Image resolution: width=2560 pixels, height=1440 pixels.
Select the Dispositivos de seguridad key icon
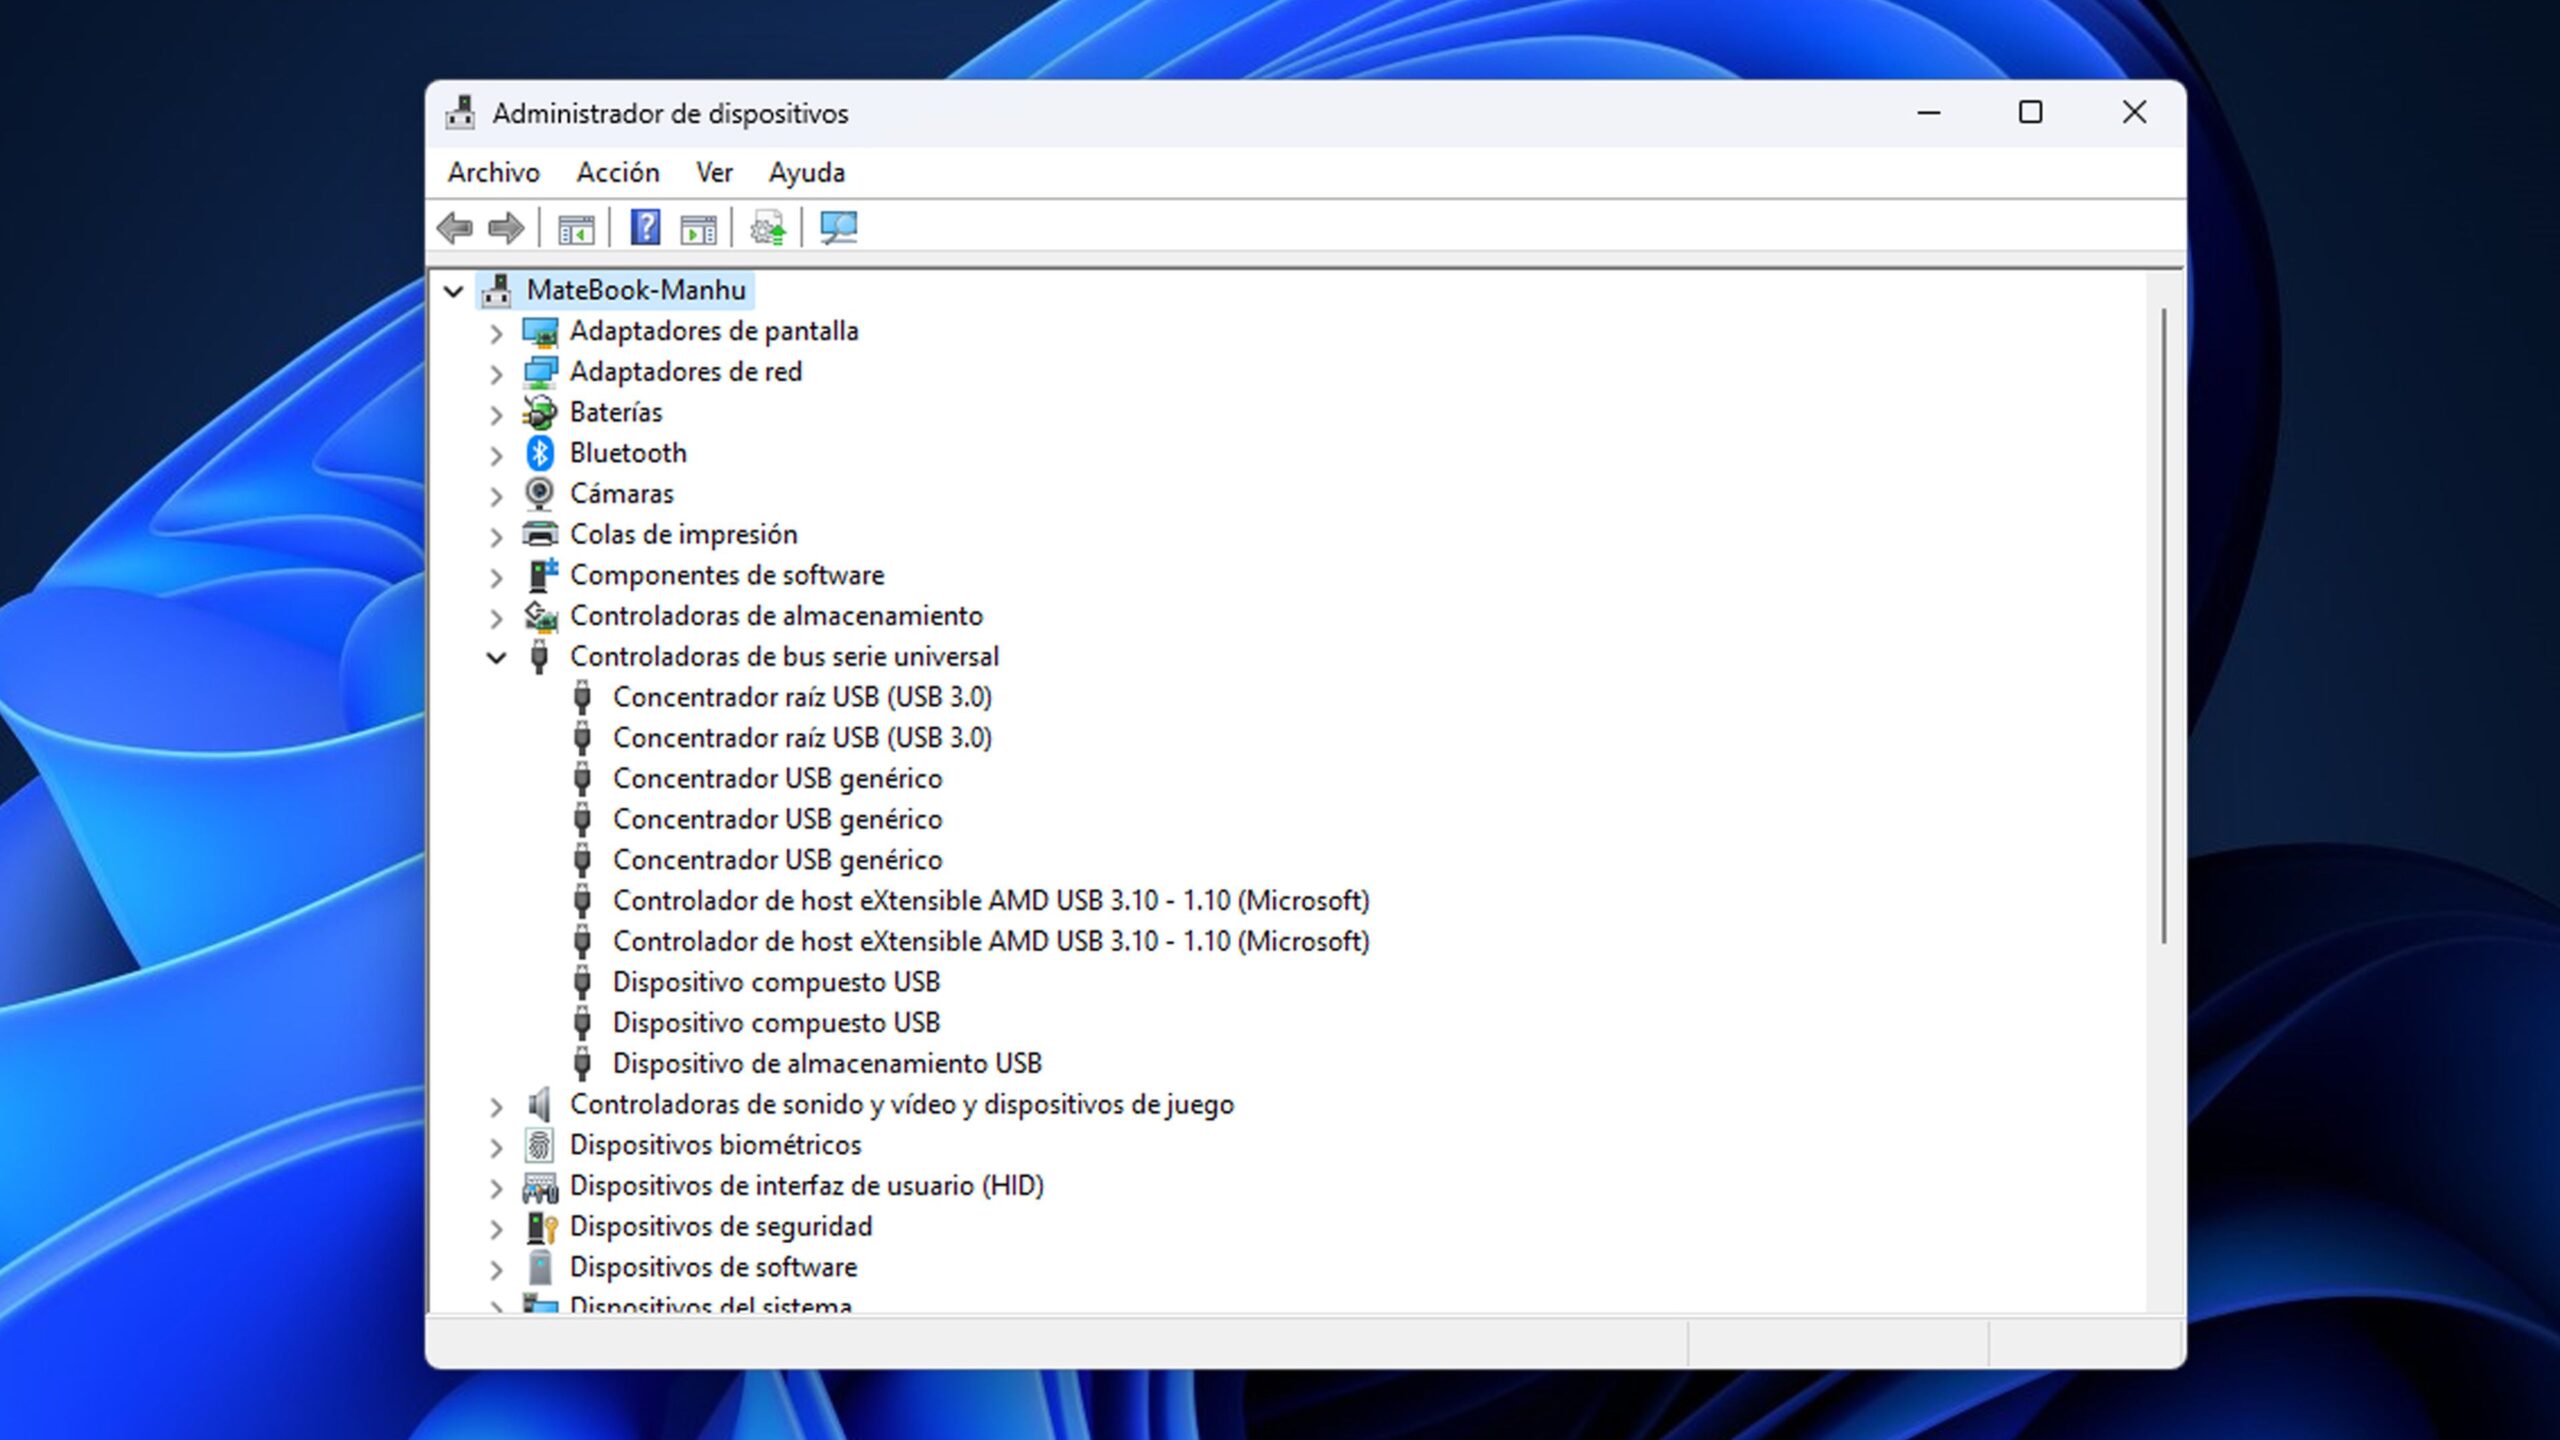point(541,1227)
